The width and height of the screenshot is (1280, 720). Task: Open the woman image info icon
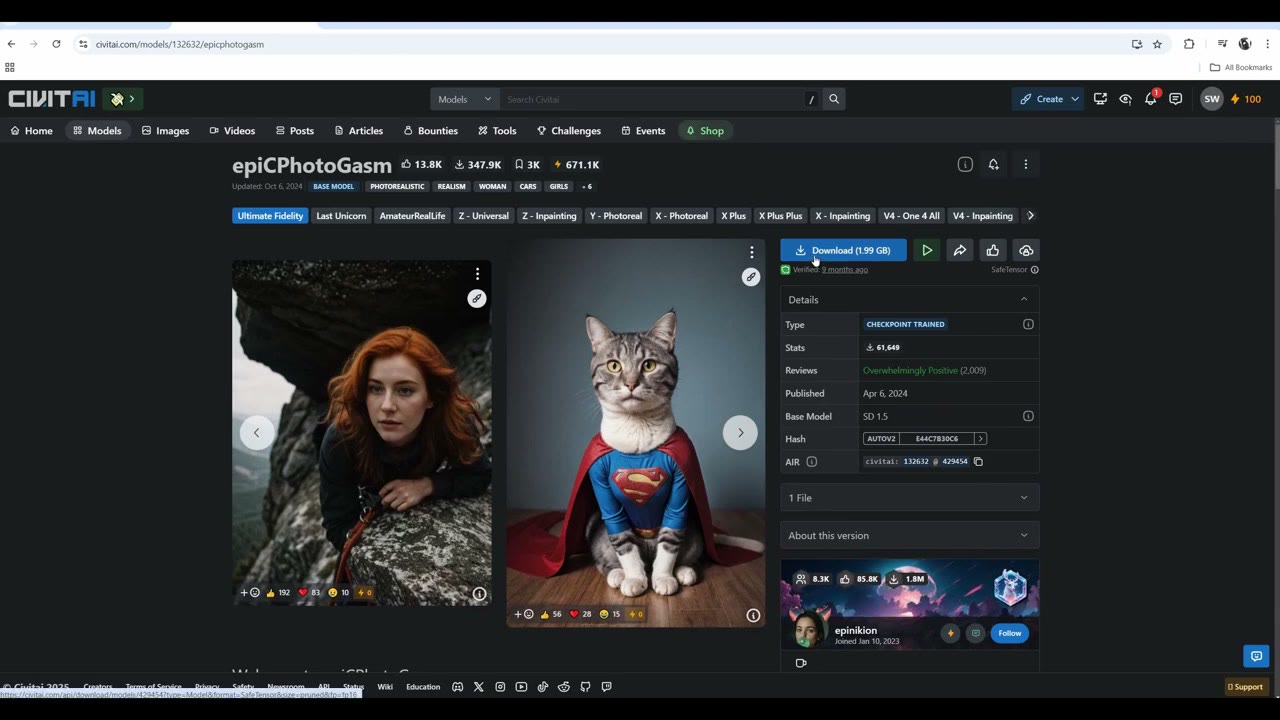479,594
